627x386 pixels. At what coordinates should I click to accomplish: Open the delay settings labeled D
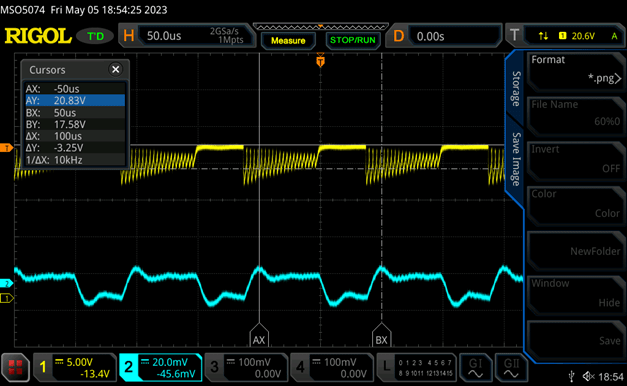point(399,36)
